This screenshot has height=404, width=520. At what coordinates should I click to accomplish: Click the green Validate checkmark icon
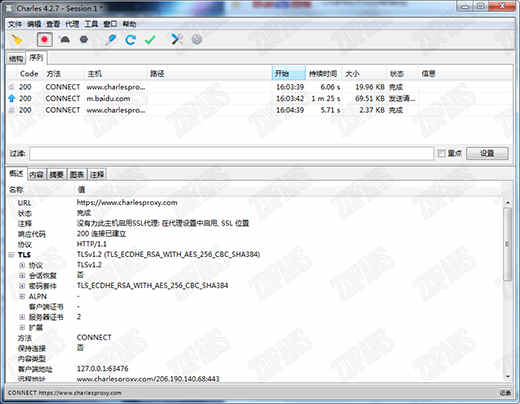coord(150,40)
